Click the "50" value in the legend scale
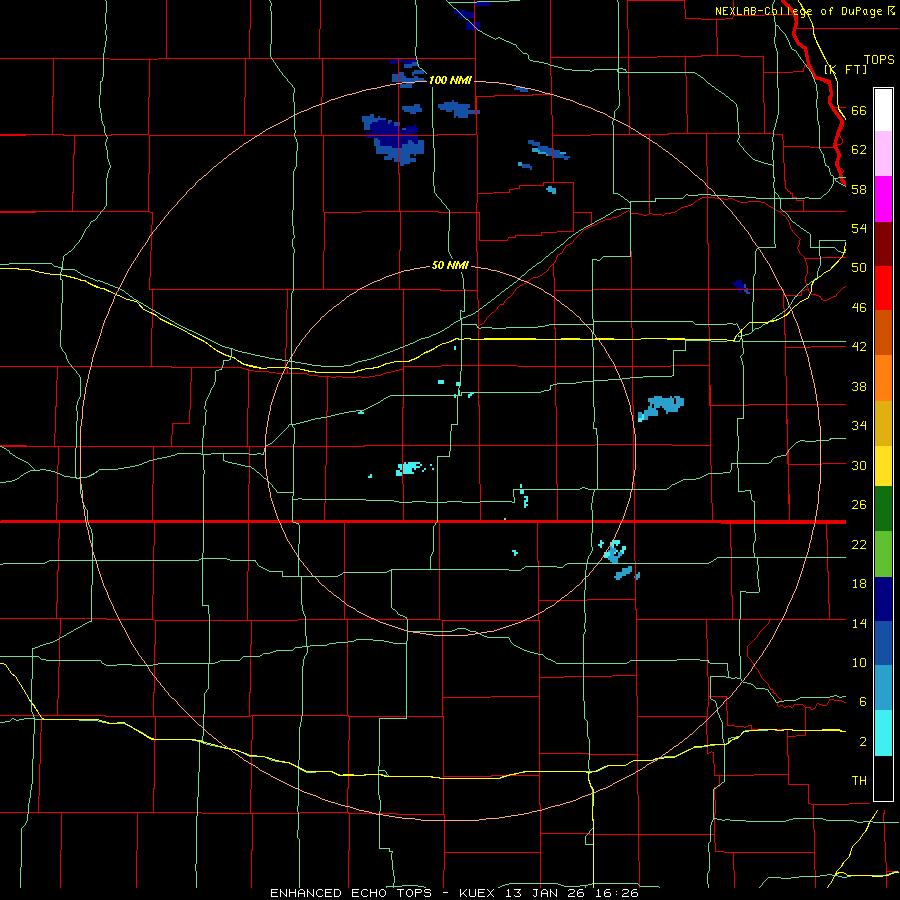 (859, 268)
